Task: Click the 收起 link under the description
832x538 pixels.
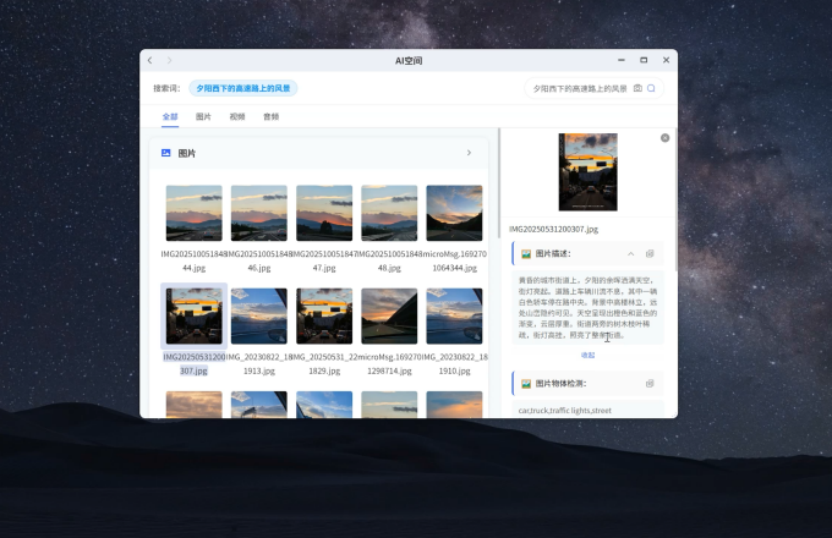Action: pos(588,355)
